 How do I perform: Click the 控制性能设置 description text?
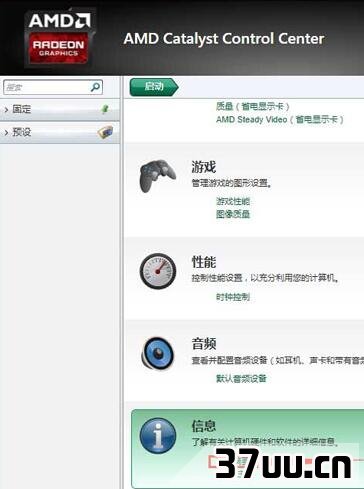(x=265, y=278)
